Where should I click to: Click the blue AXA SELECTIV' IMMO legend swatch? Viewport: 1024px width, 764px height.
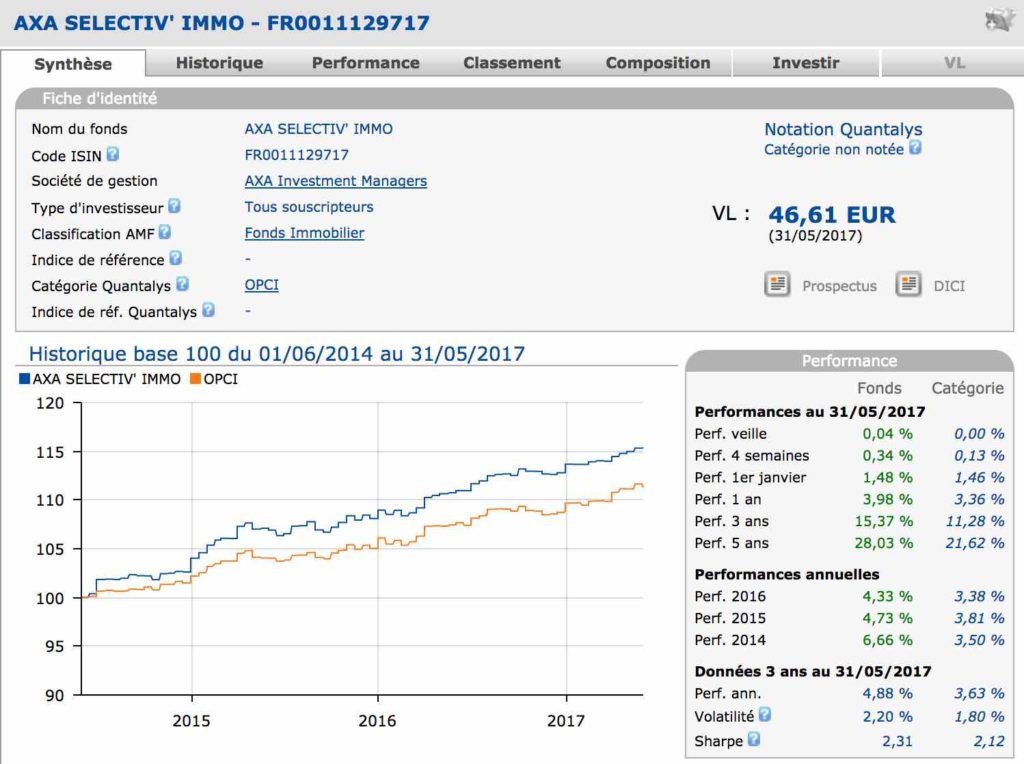25,379
